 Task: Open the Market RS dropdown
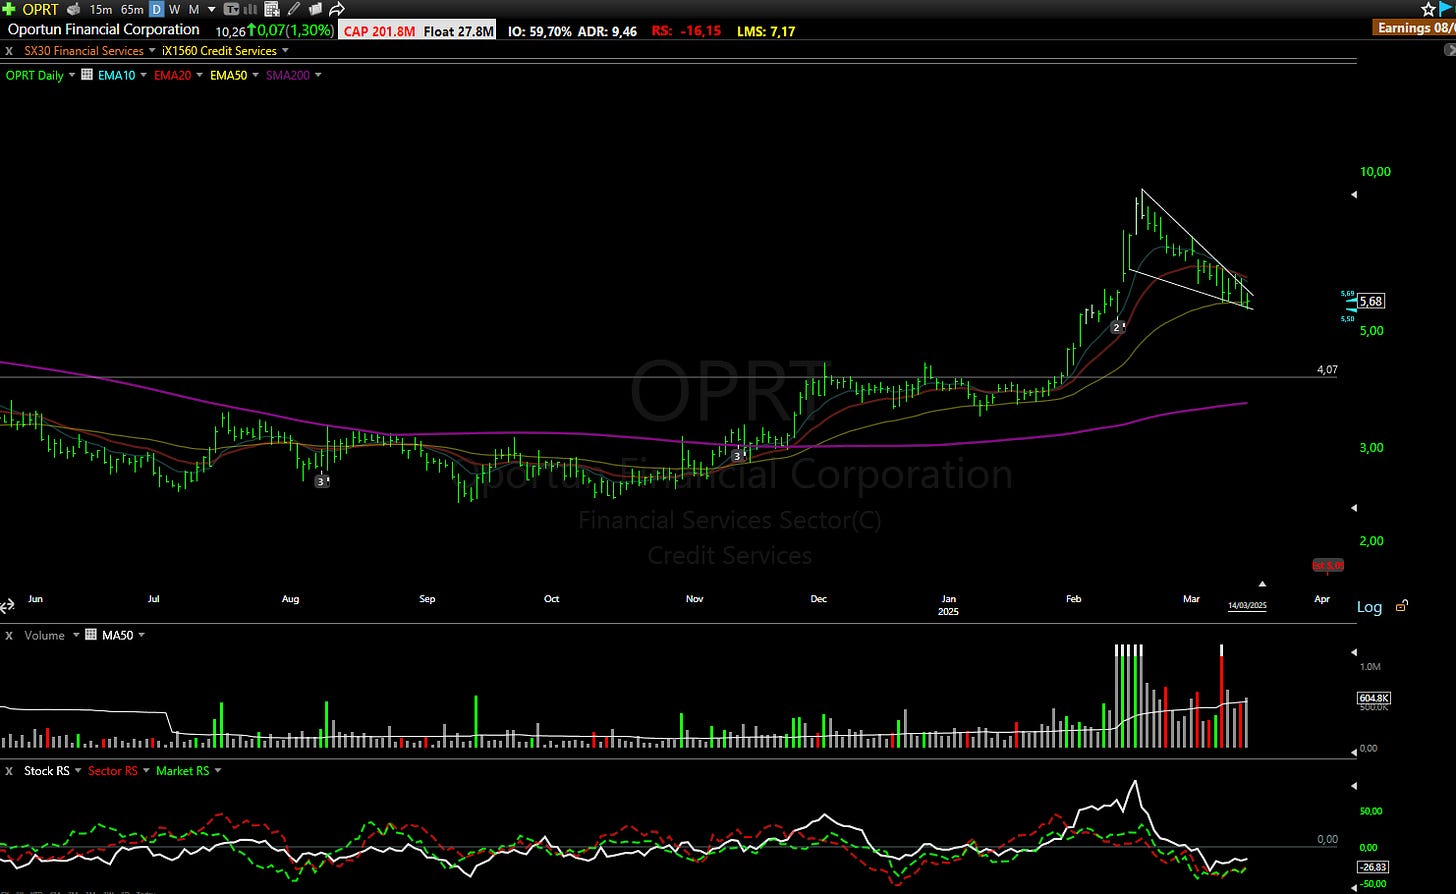coord(217,771)
